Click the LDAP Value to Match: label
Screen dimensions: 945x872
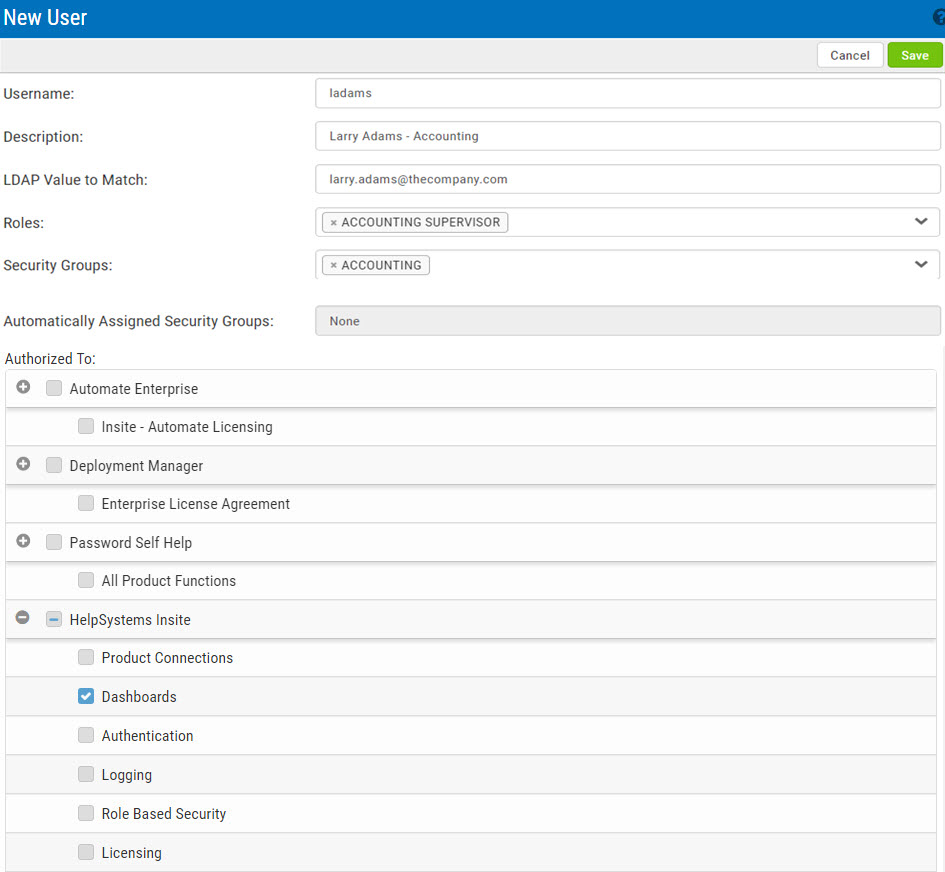click(75, 180)
